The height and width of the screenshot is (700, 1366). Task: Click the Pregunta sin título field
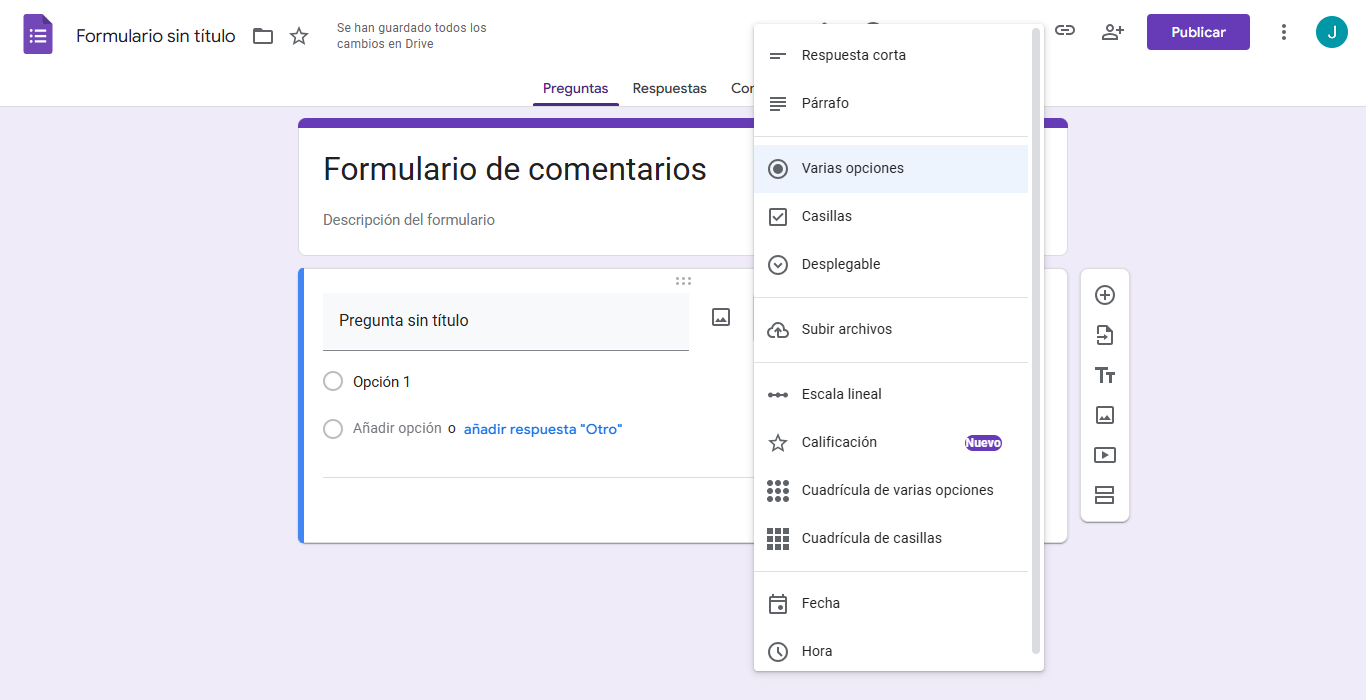pyautogui.click(x=505, y=321)
